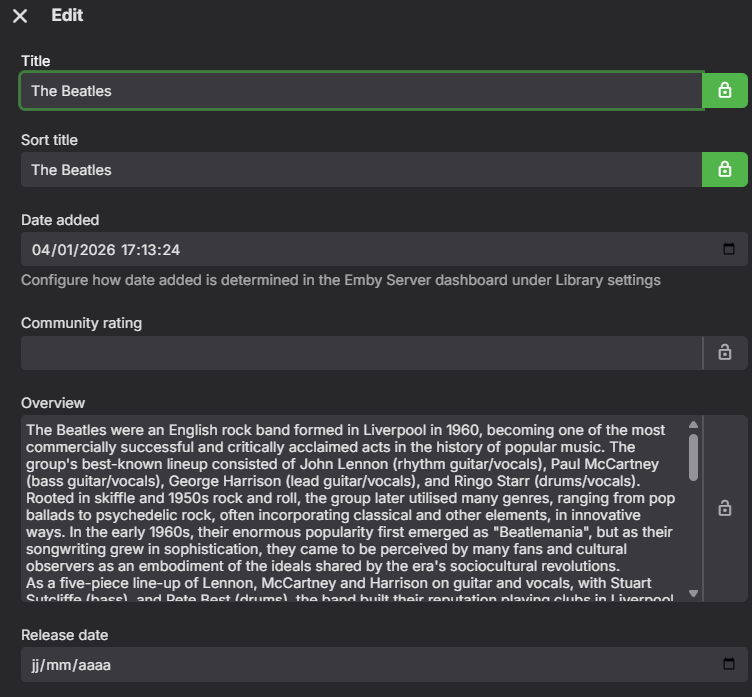Focus the Sort title input field

[x=360, y=170]
